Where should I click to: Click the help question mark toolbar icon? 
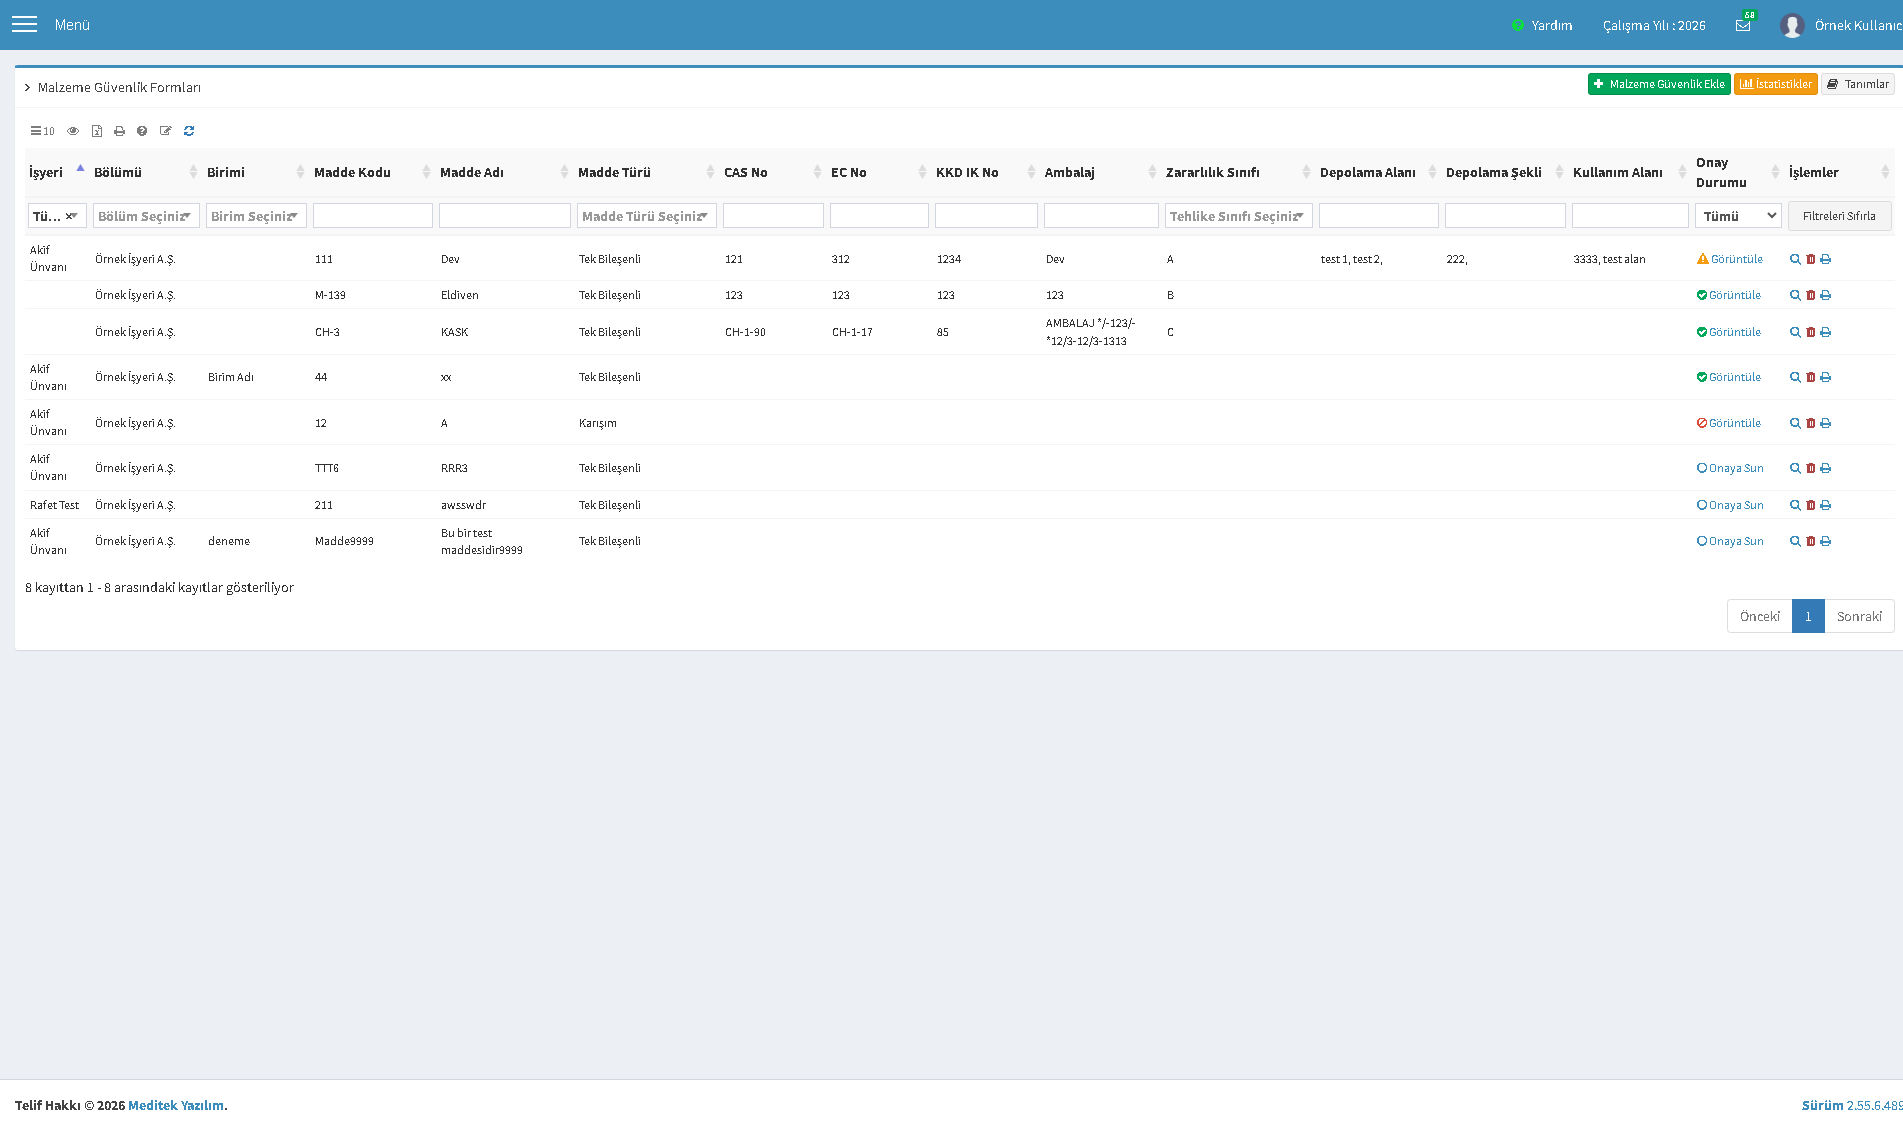point(142,131)
